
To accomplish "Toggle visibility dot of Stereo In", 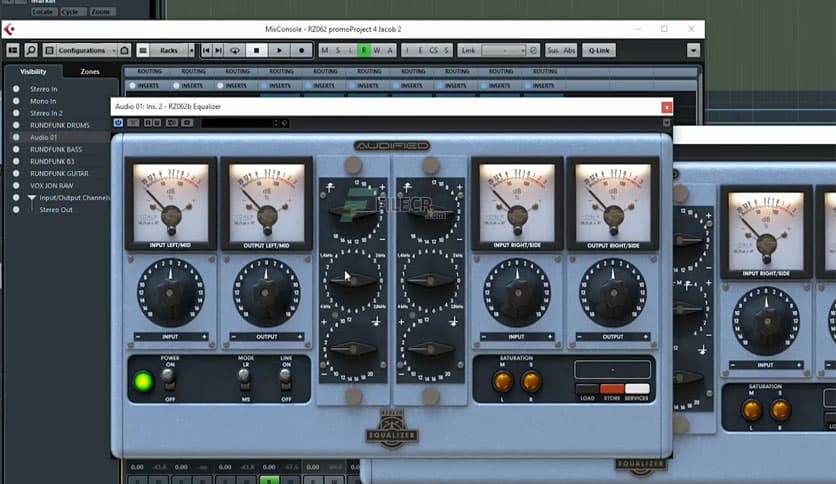I will (16, 89).
